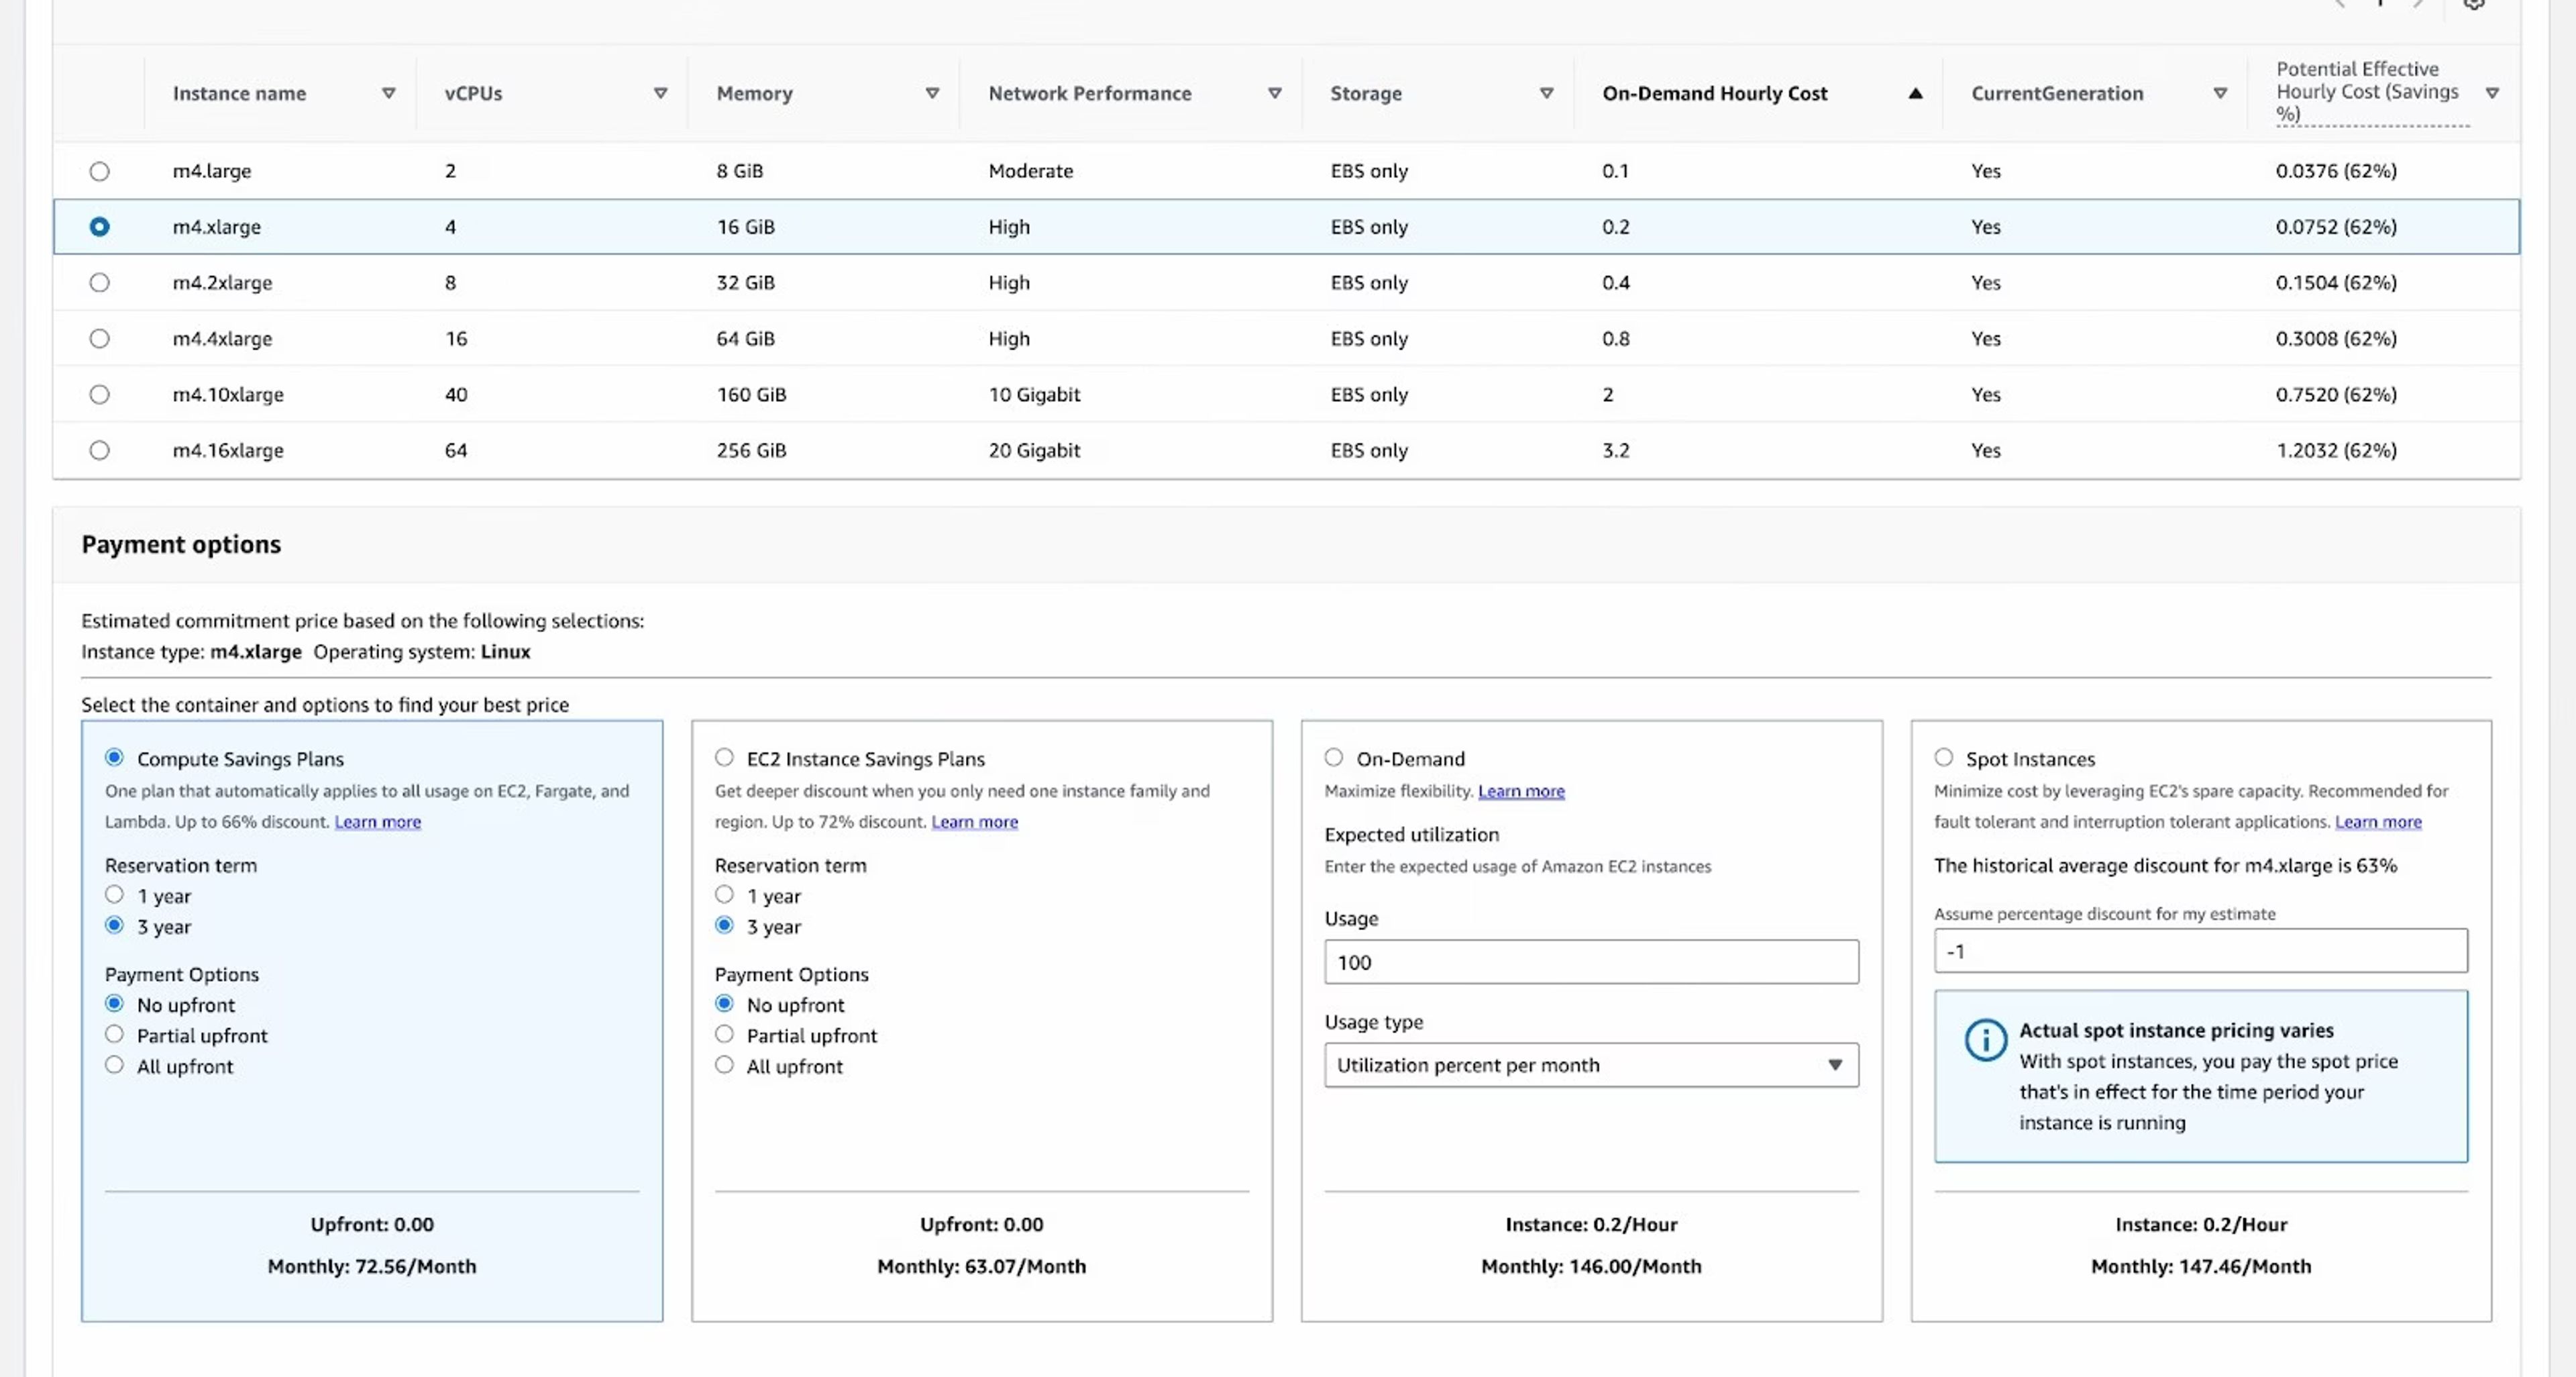The width and height of the screenshot is (2576, 1377).
Task: Click Monthly: 146.00/Month price text
Action: click(x=1591, y=1266)
